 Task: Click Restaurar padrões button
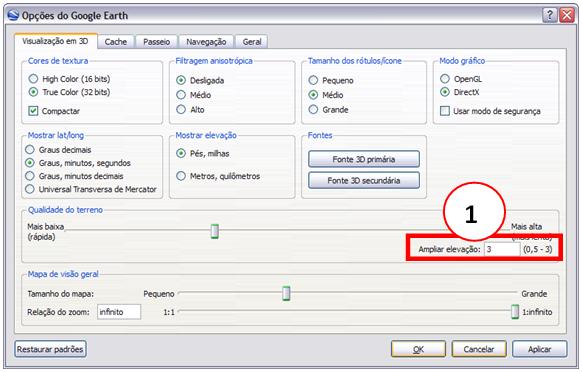click(x=50, y=349)
